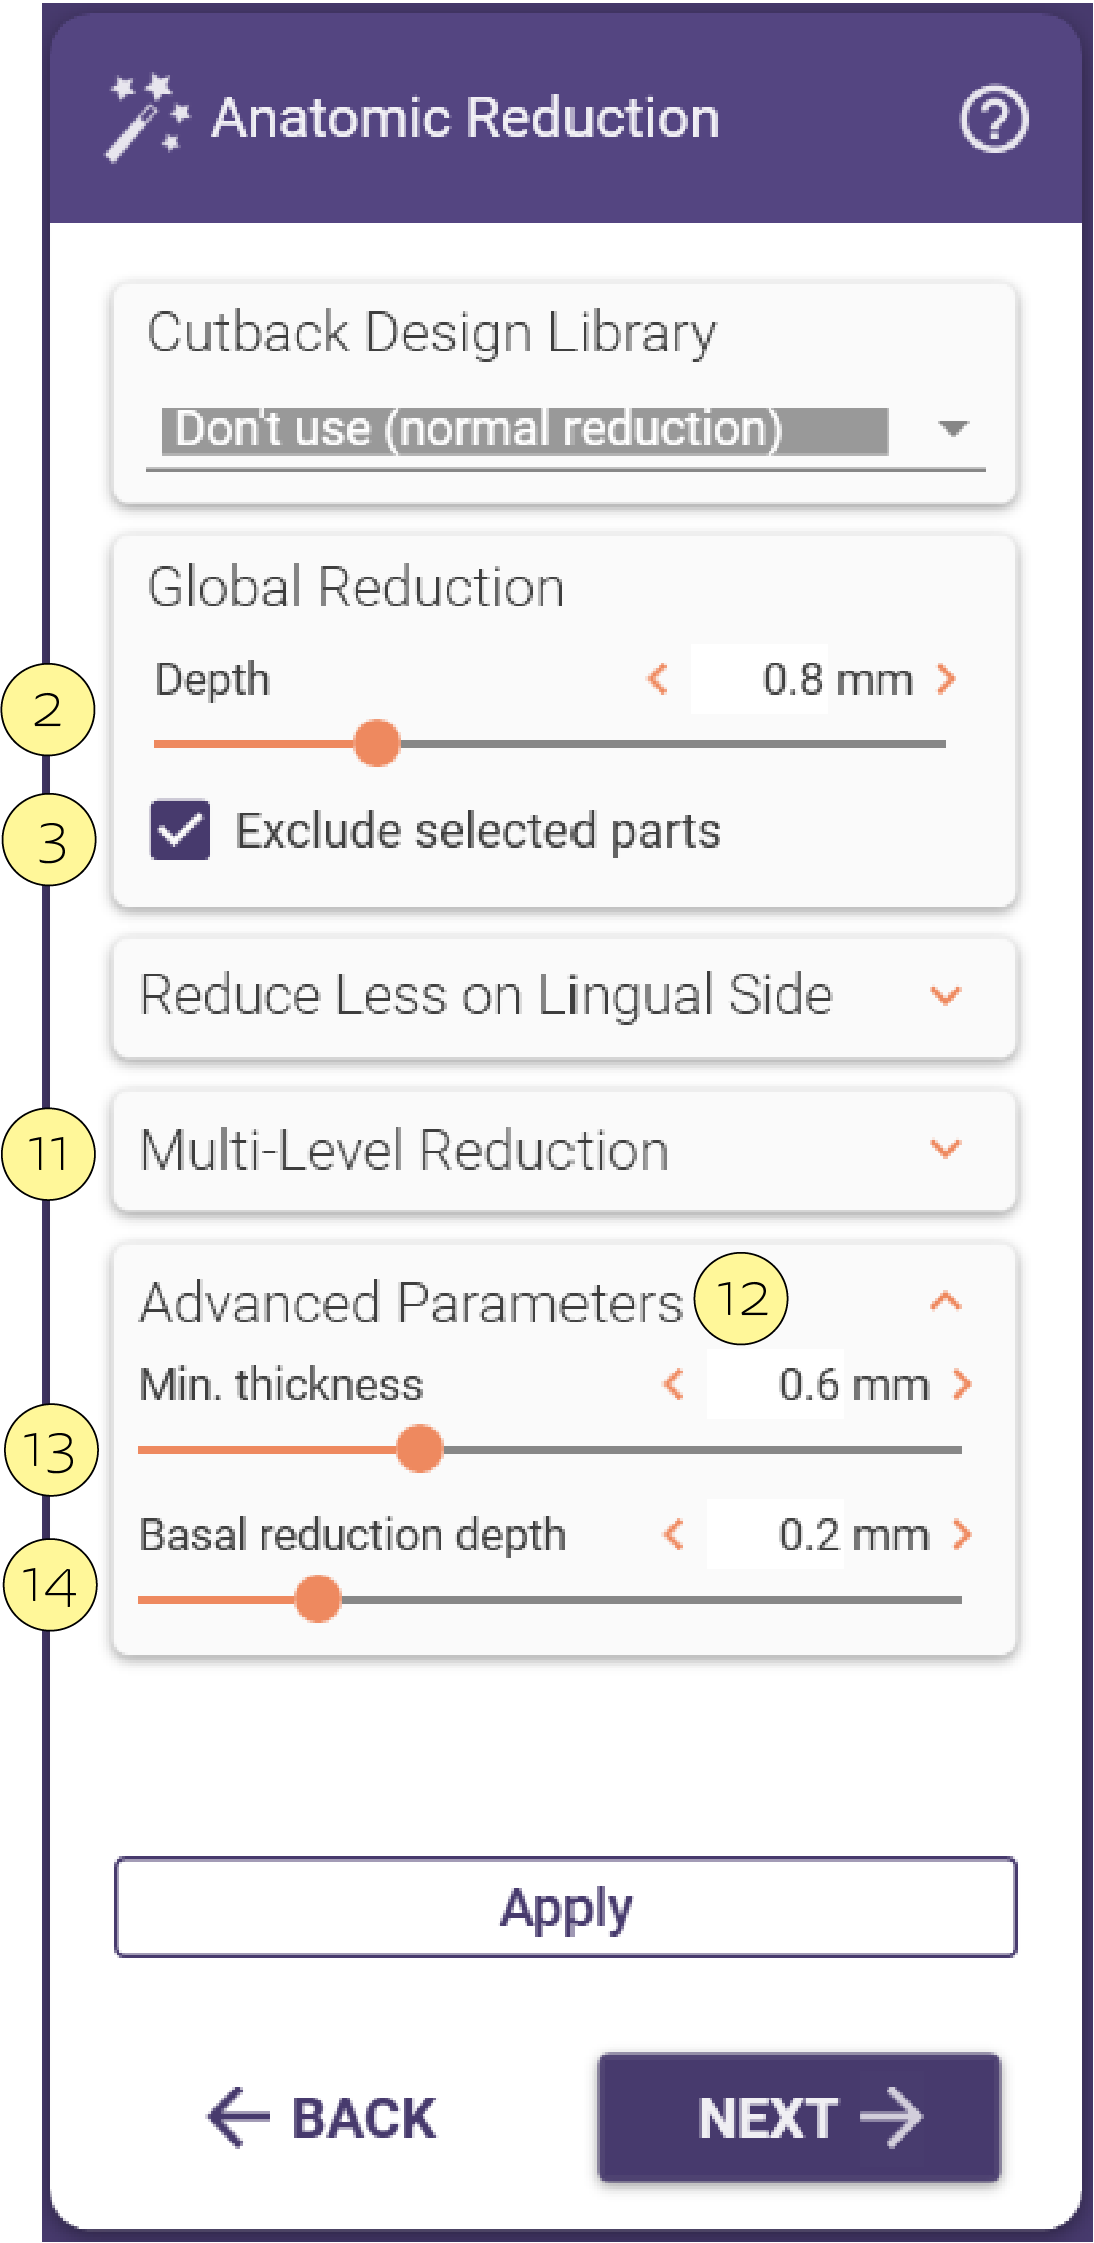The image size is (1094, 2243).
Task: Click the Basal reduction depth slider handle
Action: (x=318, y=1599)
